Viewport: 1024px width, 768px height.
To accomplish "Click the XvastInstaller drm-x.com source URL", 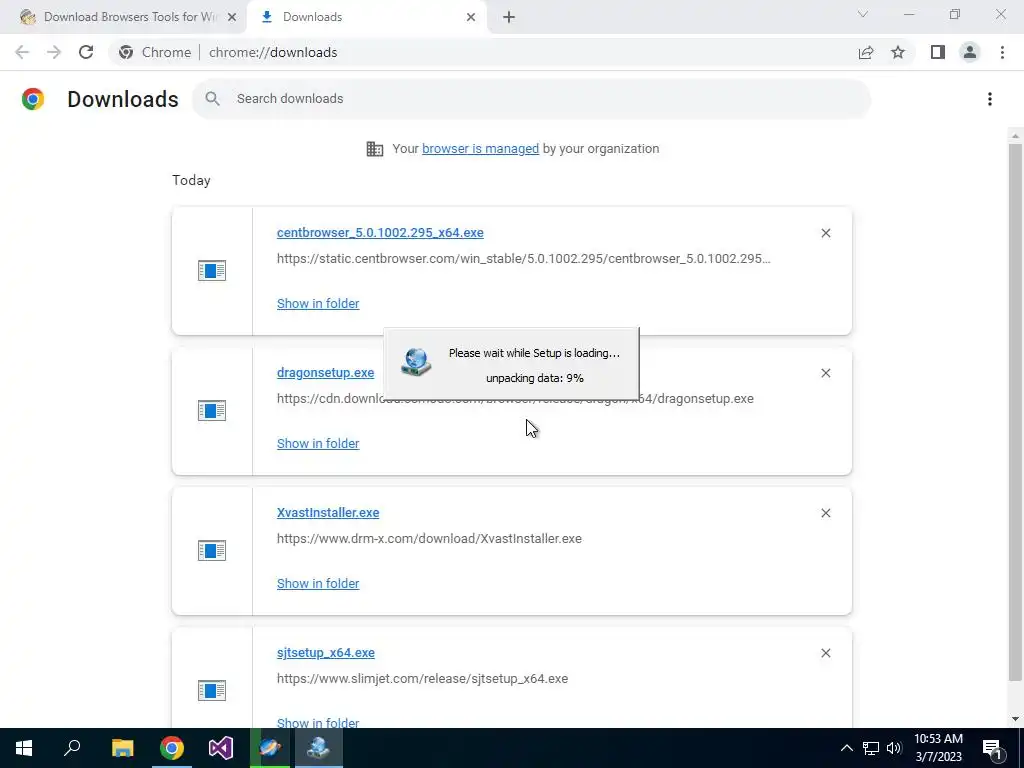I will tap(429, 539).
